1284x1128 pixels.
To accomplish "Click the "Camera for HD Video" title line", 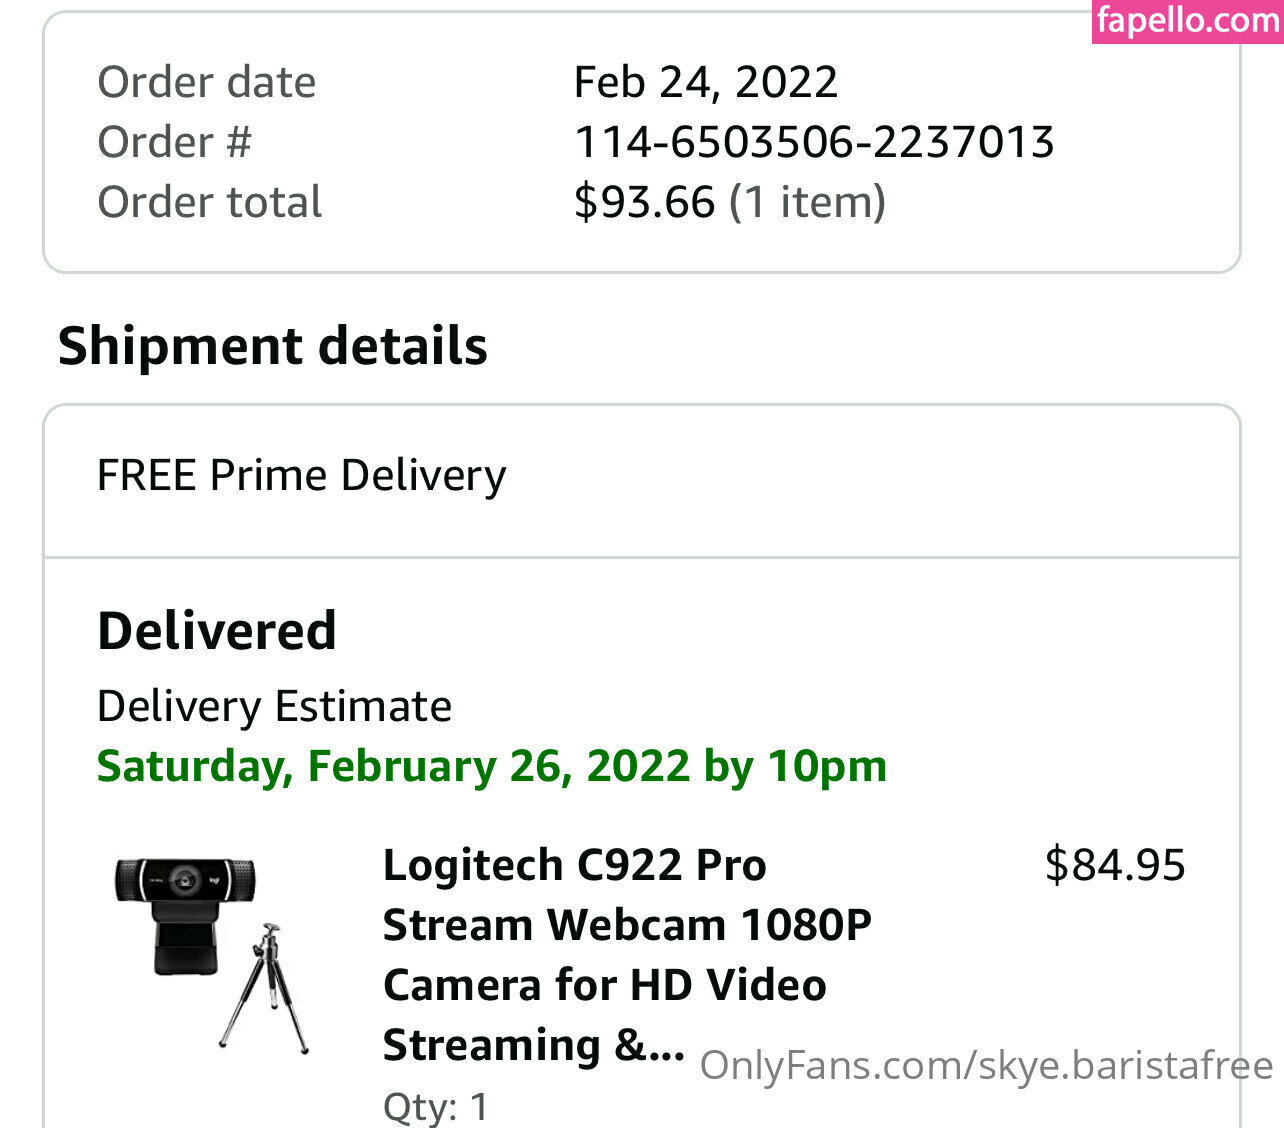I will click(604, 986).
